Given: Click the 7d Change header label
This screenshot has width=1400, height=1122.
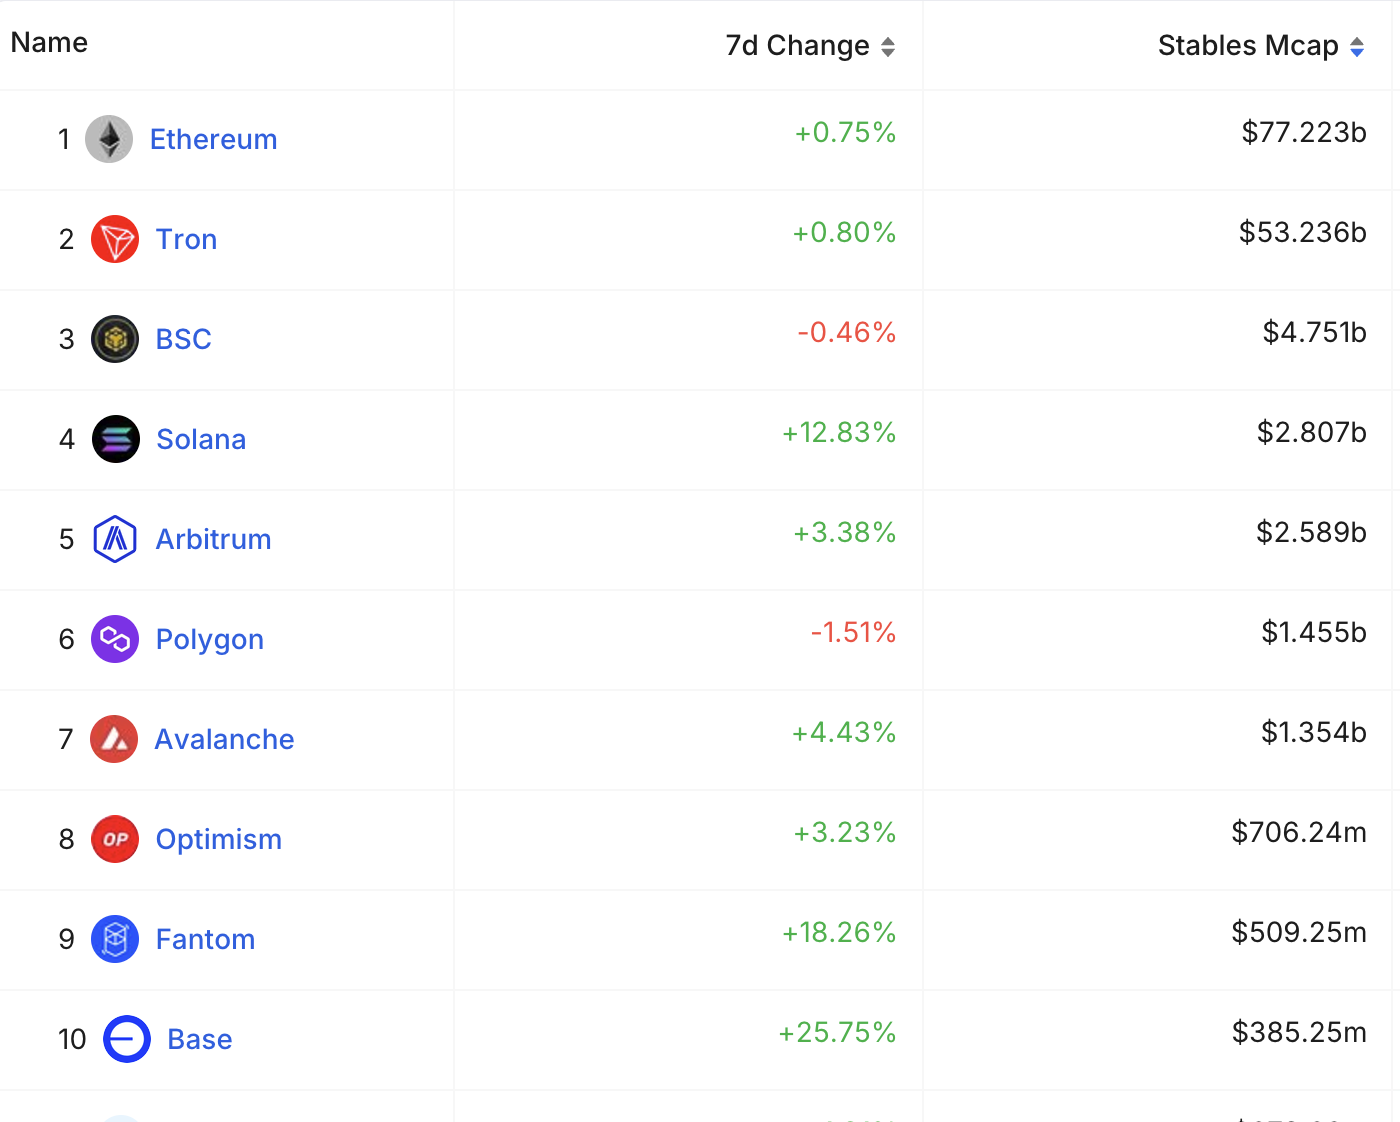Looking at the screenshot, I should tap(795, 46).
